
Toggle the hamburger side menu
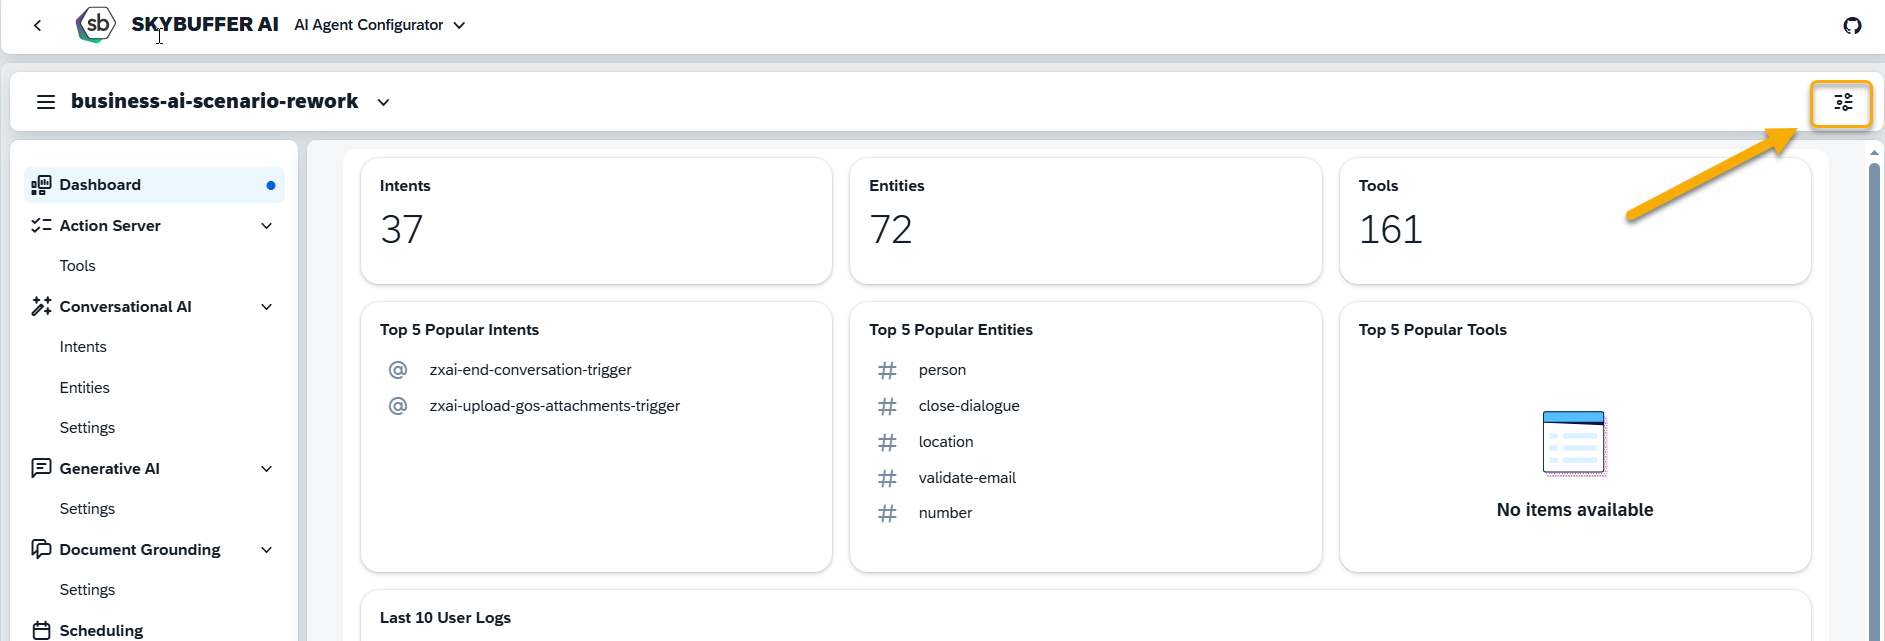(x=46, y=102)
